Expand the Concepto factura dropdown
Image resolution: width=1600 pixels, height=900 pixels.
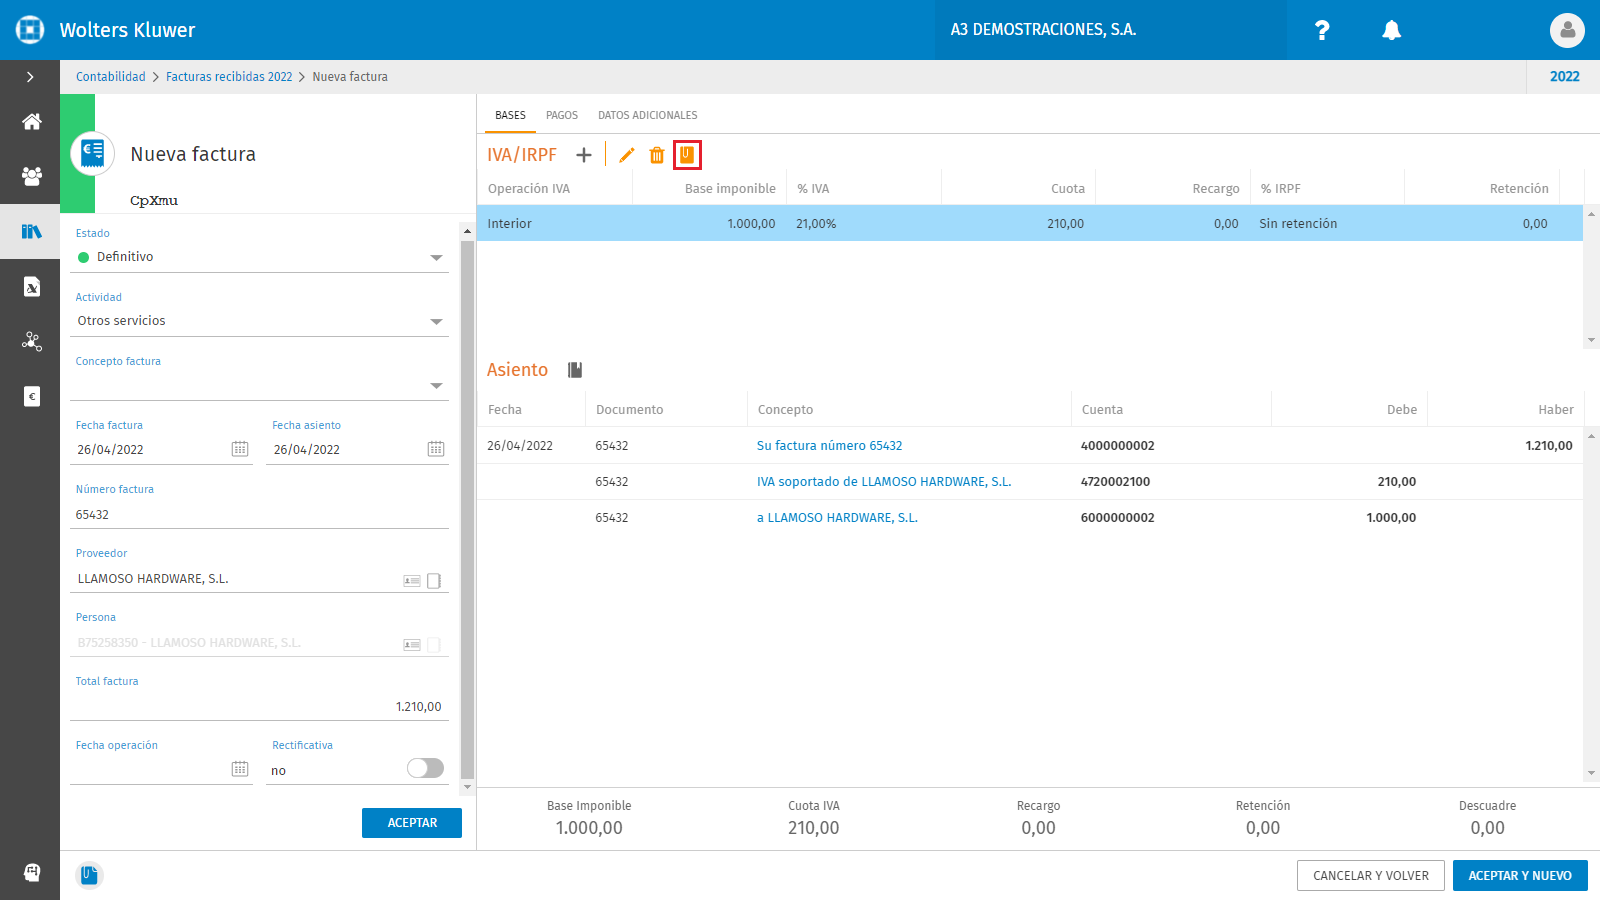[436, 386]
